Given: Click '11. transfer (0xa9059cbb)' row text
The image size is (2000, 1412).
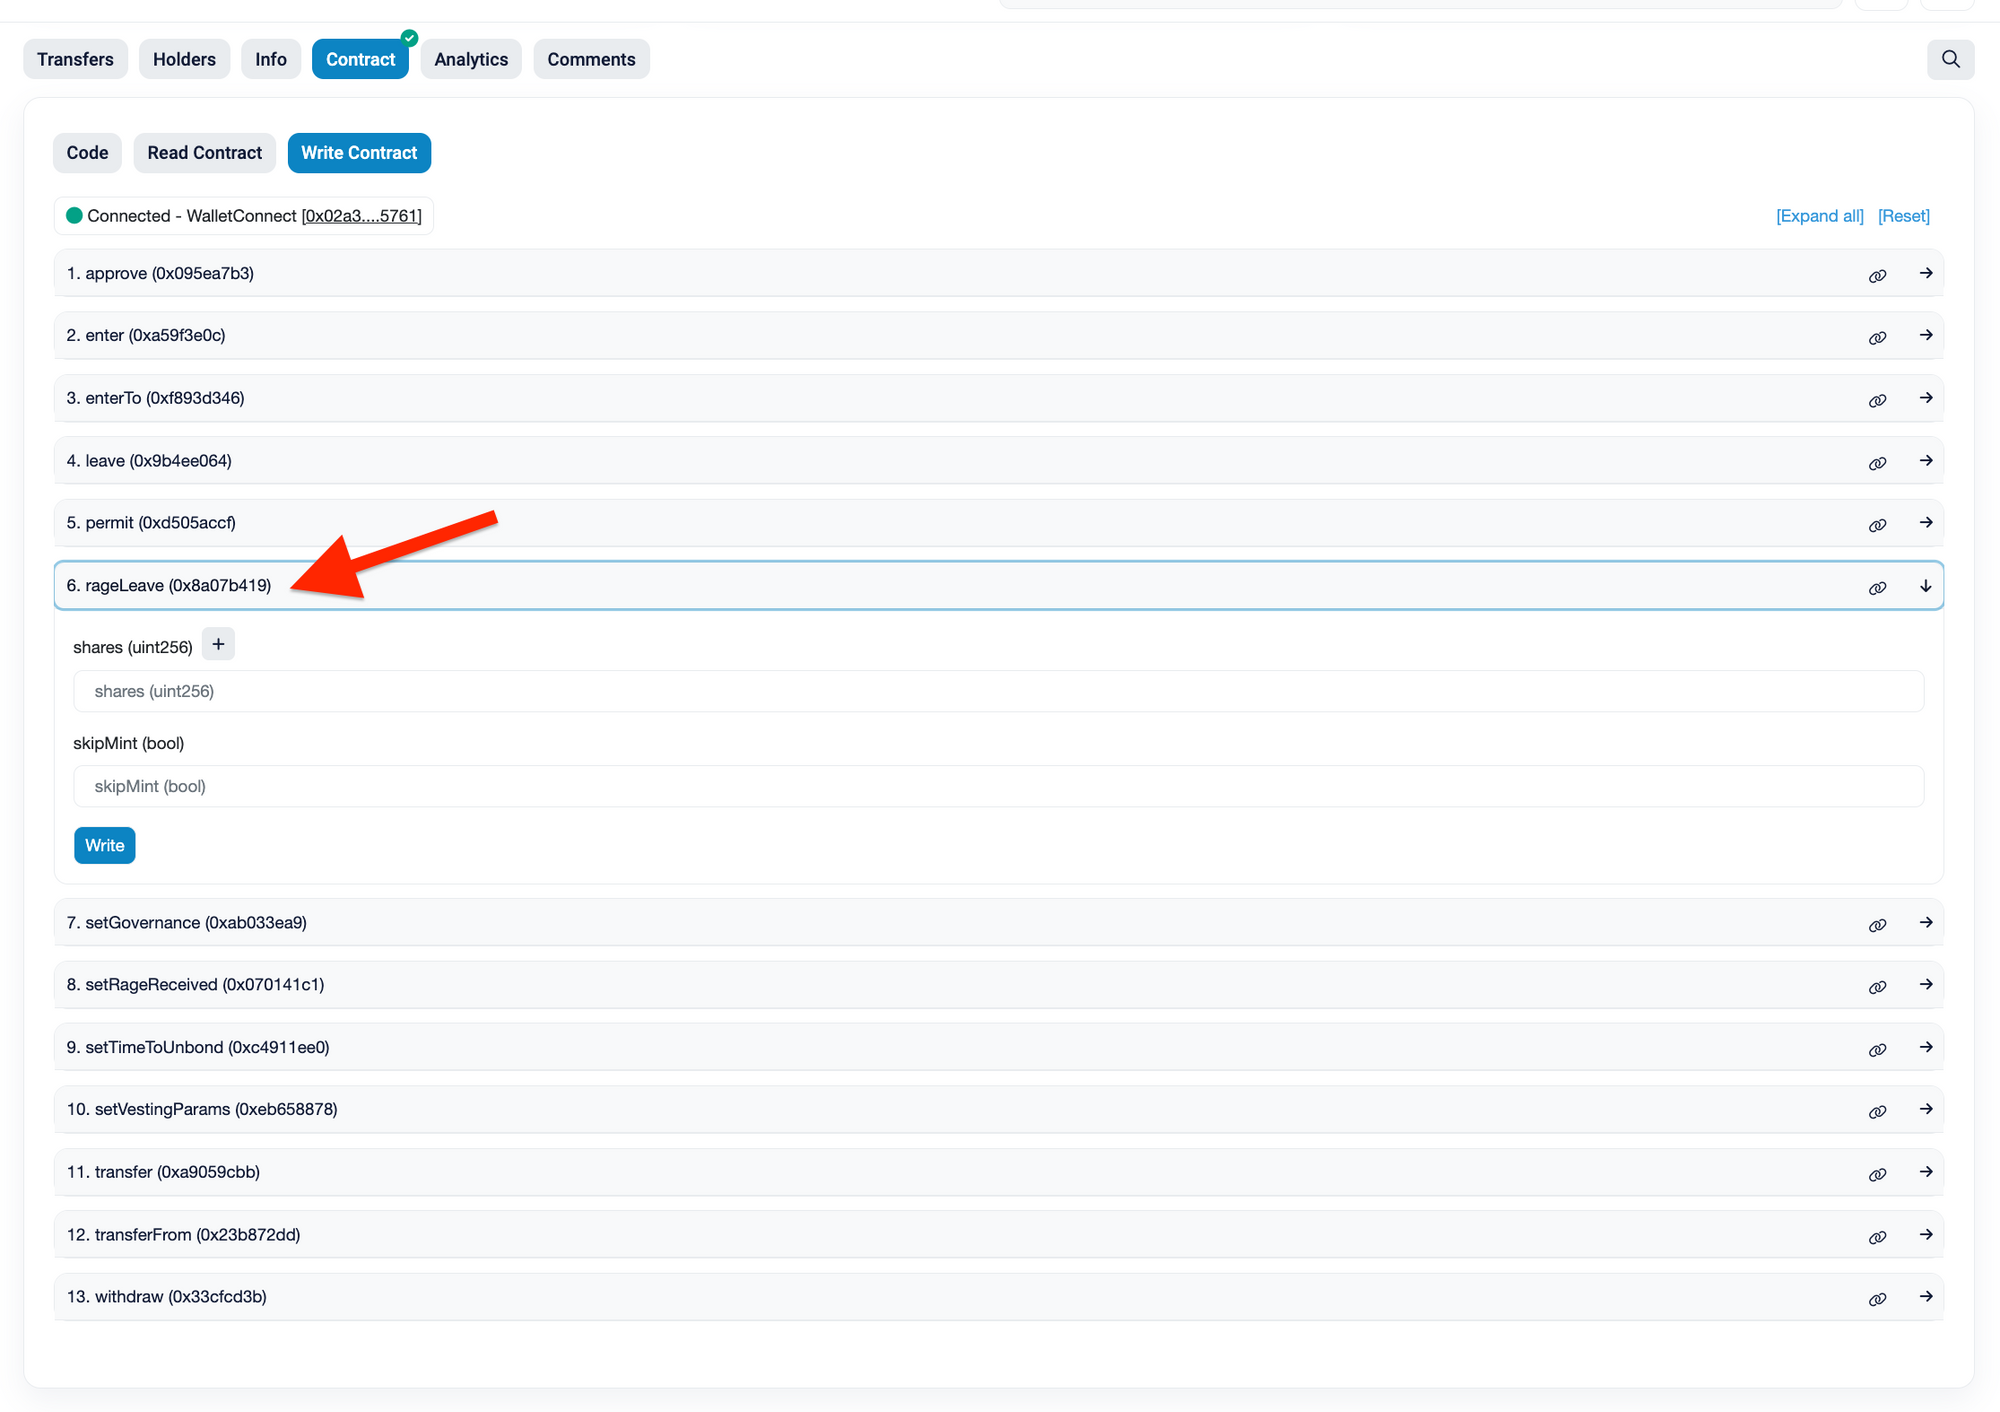Looking at the screenshot, I should pos(163,1172).
